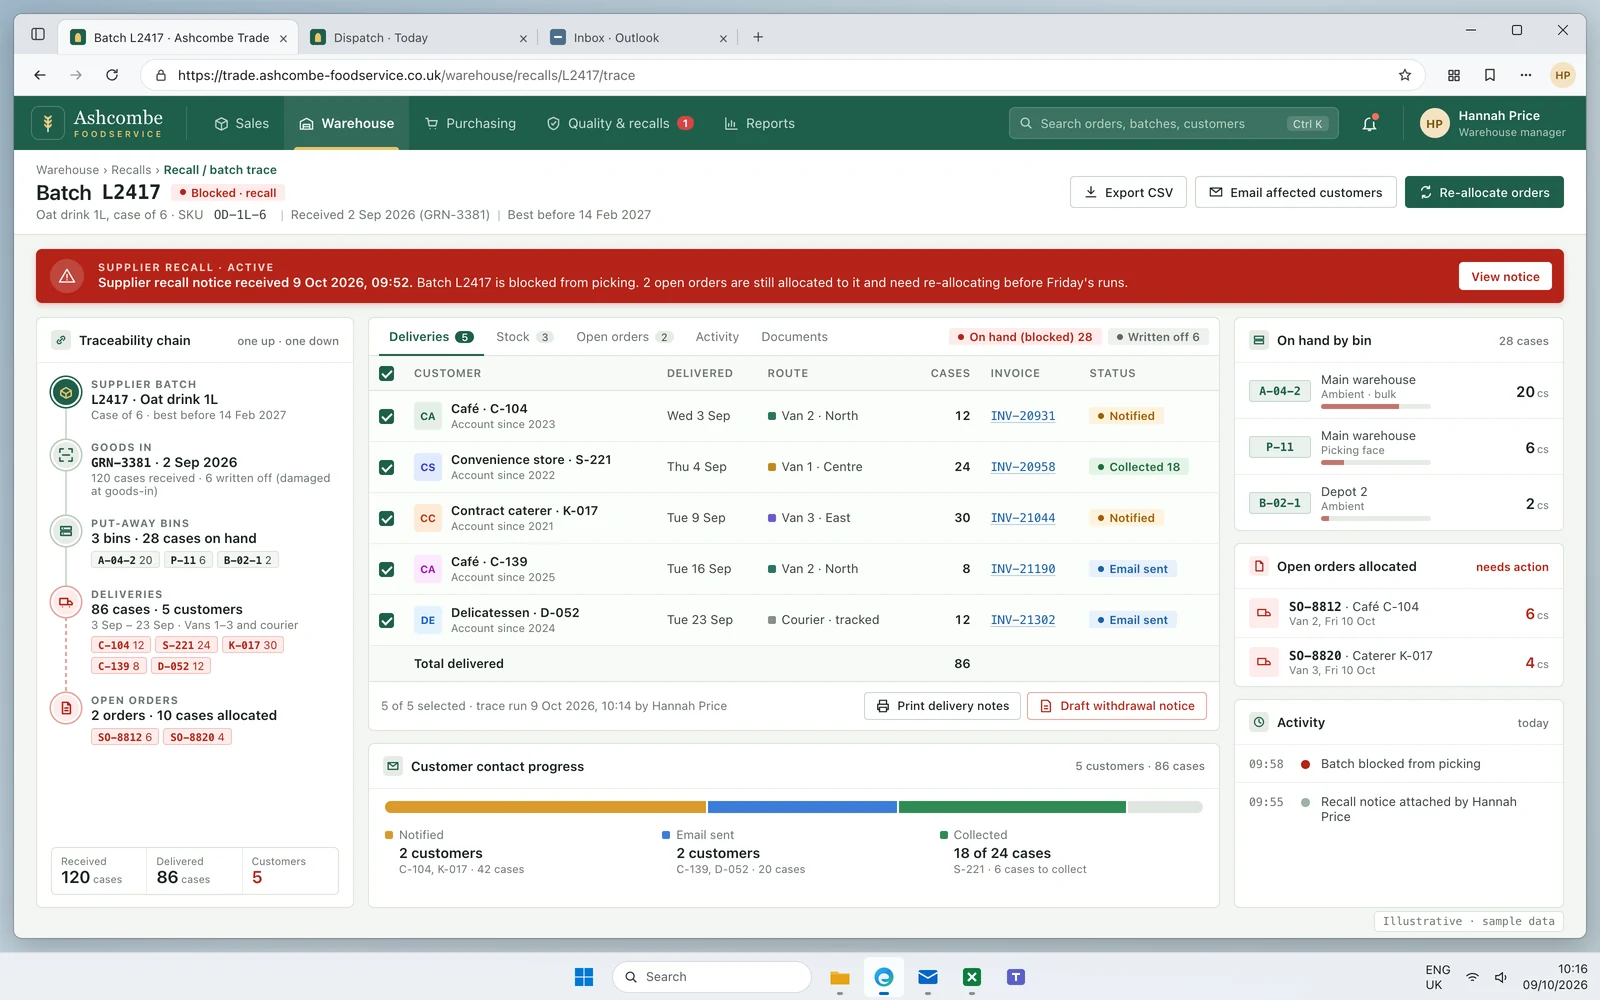Open the browser sidebar tab panel icon
The height and width of the screenshot is (1000, 1600).
[38, 34]
